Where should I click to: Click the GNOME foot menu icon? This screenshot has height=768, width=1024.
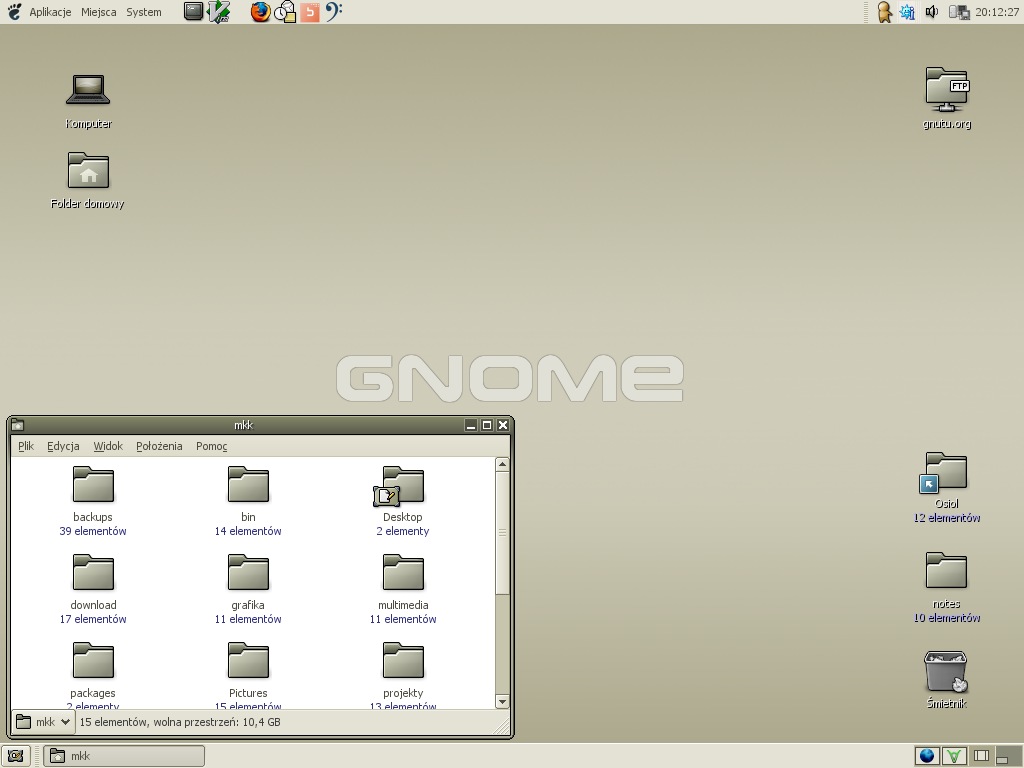coord(14,11)
